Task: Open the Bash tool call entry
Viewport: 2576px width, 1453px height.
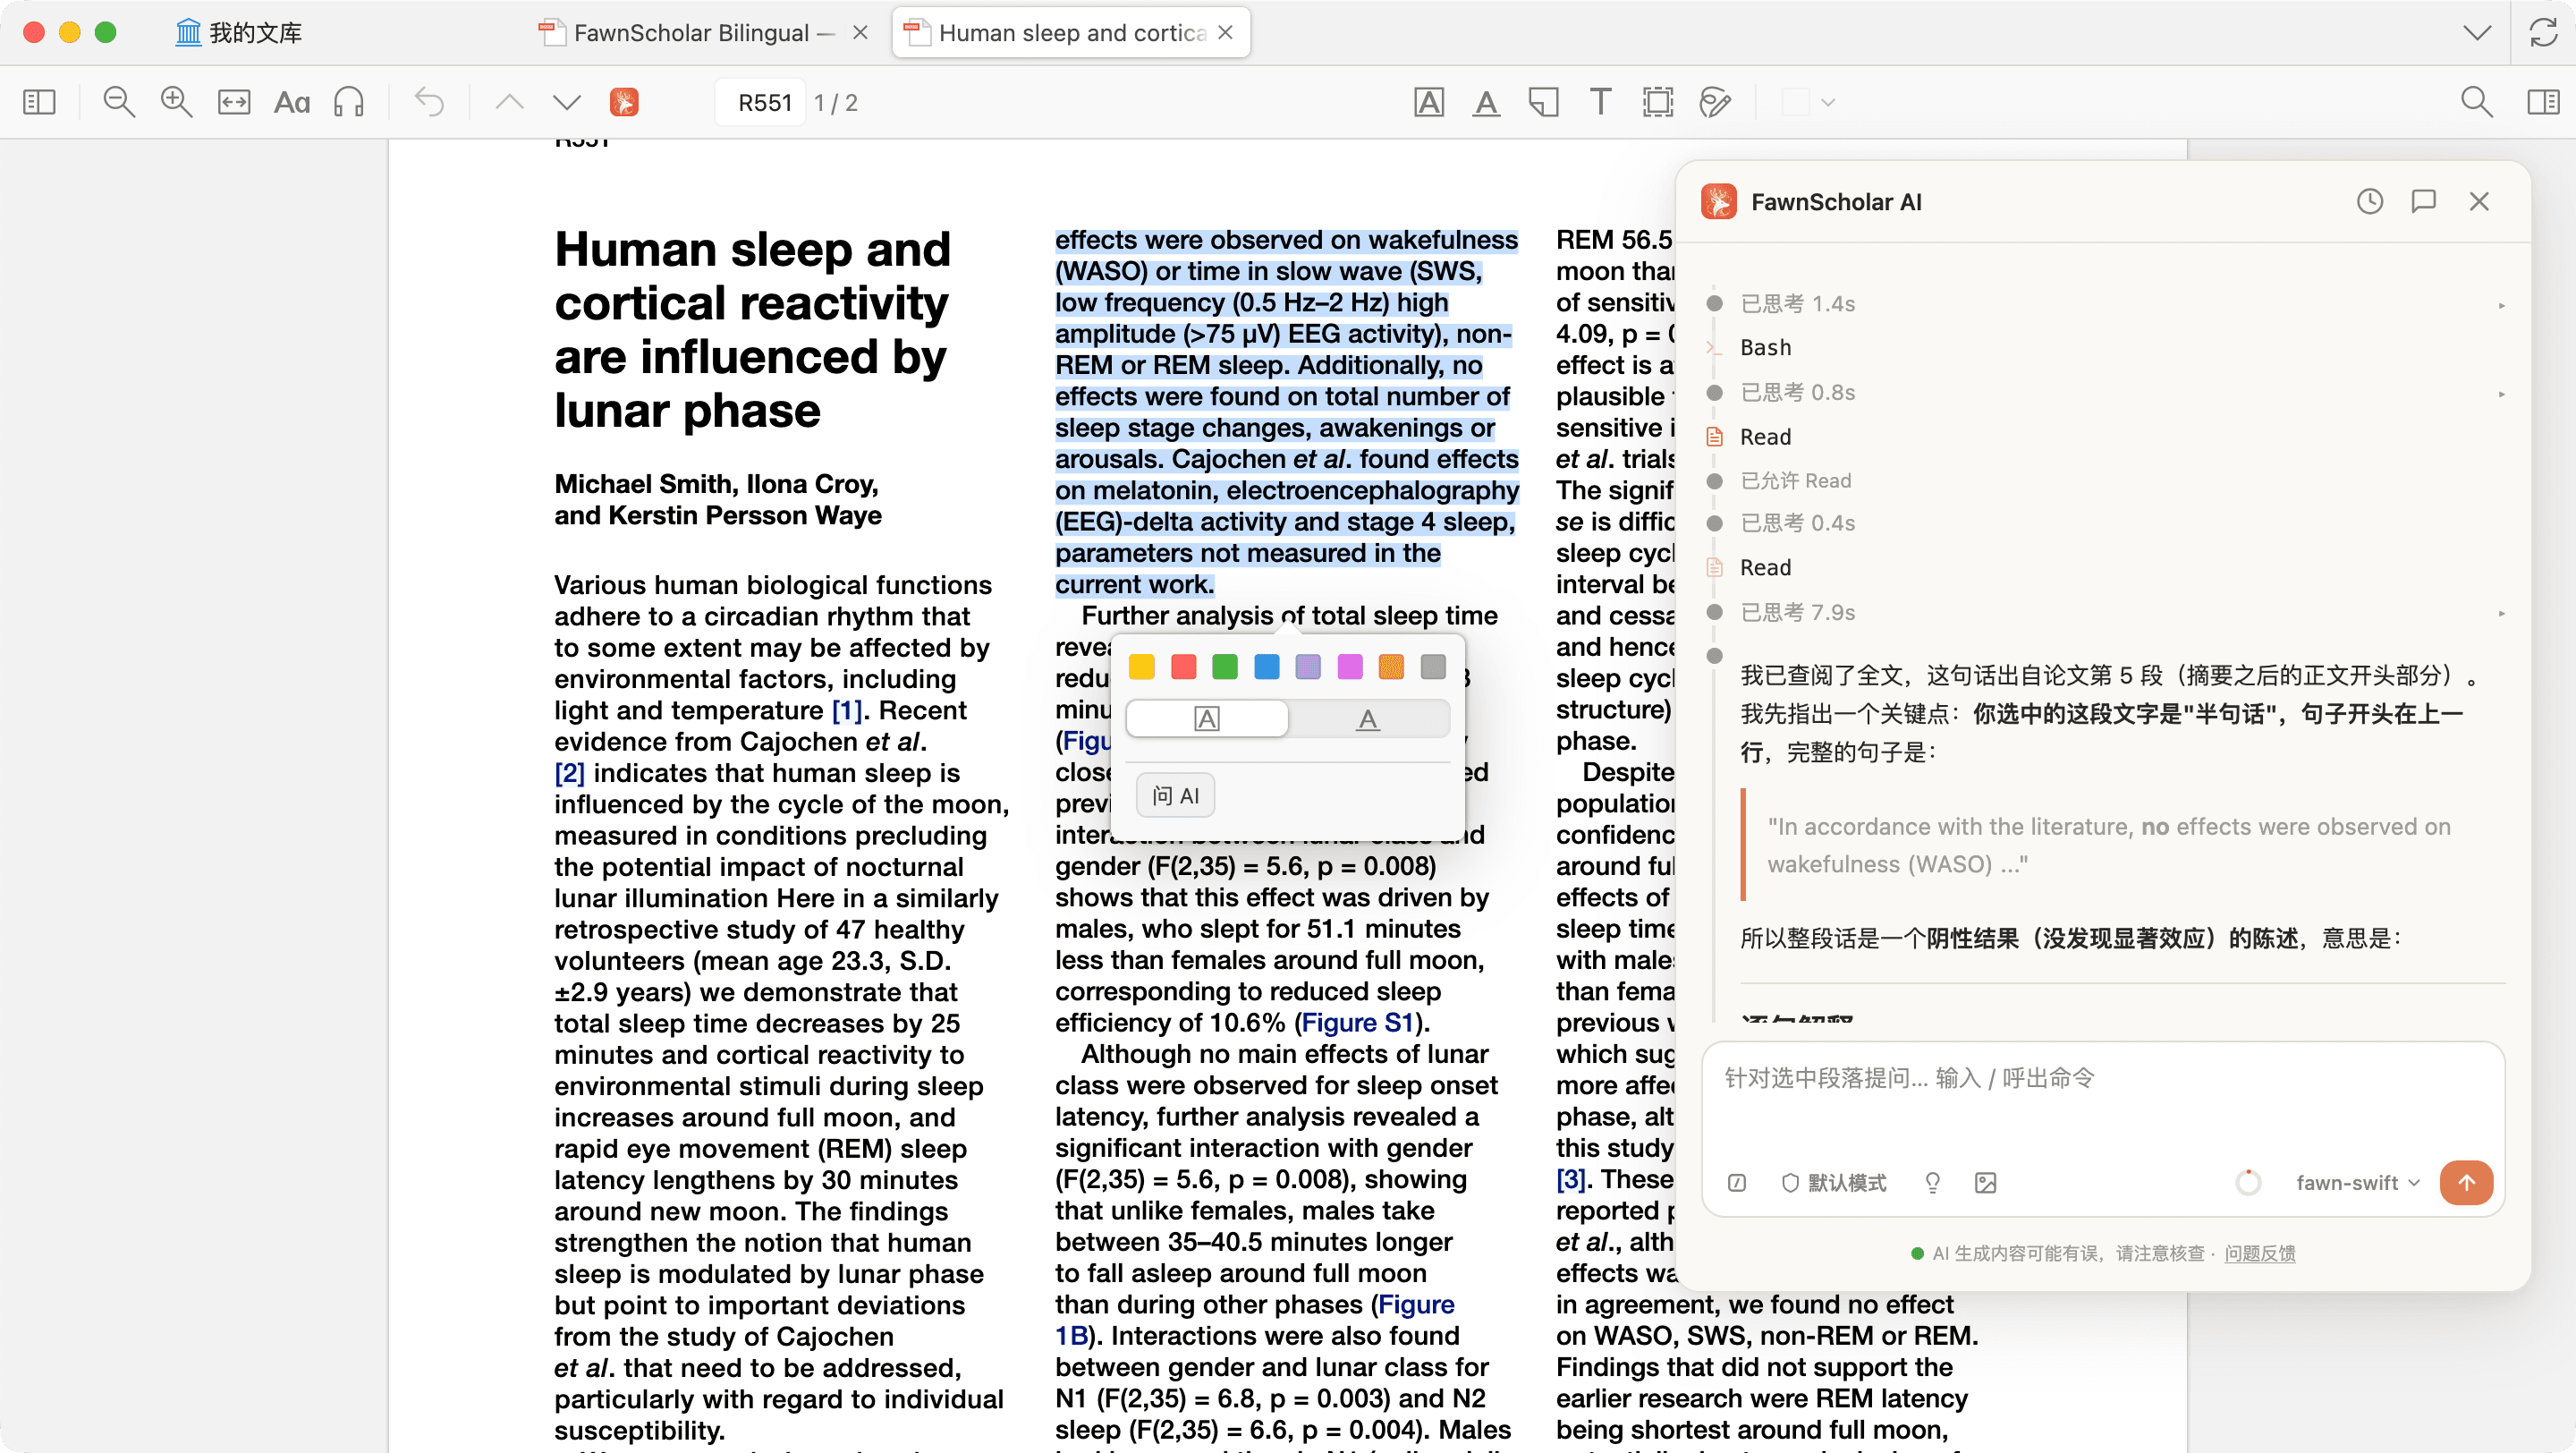Action: pos(1765,347)
